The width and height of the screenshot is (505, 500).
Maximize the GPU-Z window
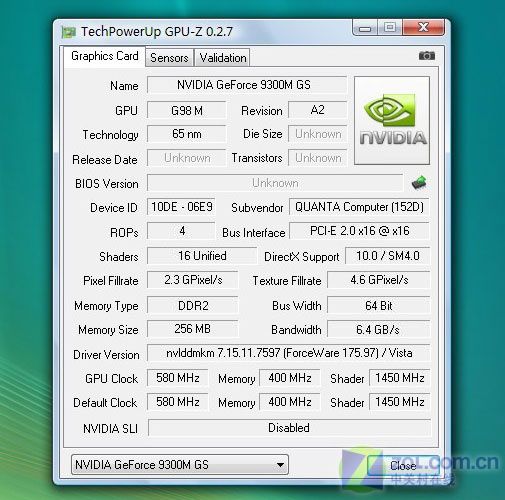[390, 27]
